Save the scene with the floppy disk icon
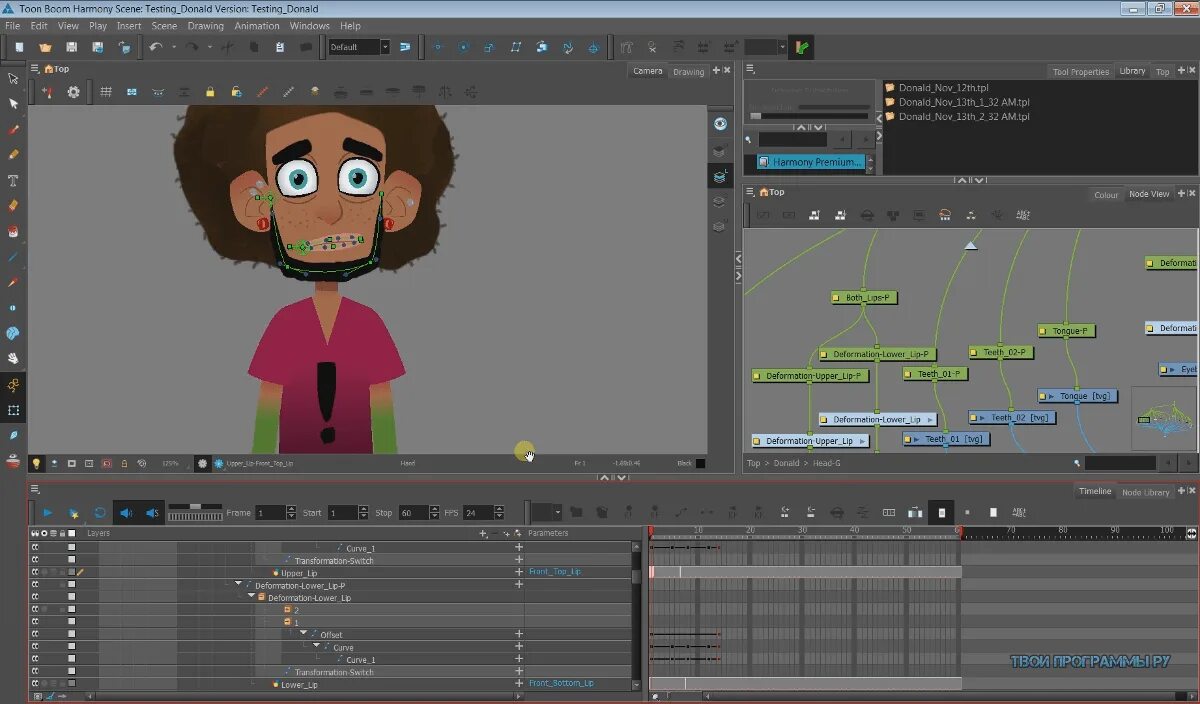This screenshot has height=704, width=1200. pyautogui.click(x=71, y=47)
